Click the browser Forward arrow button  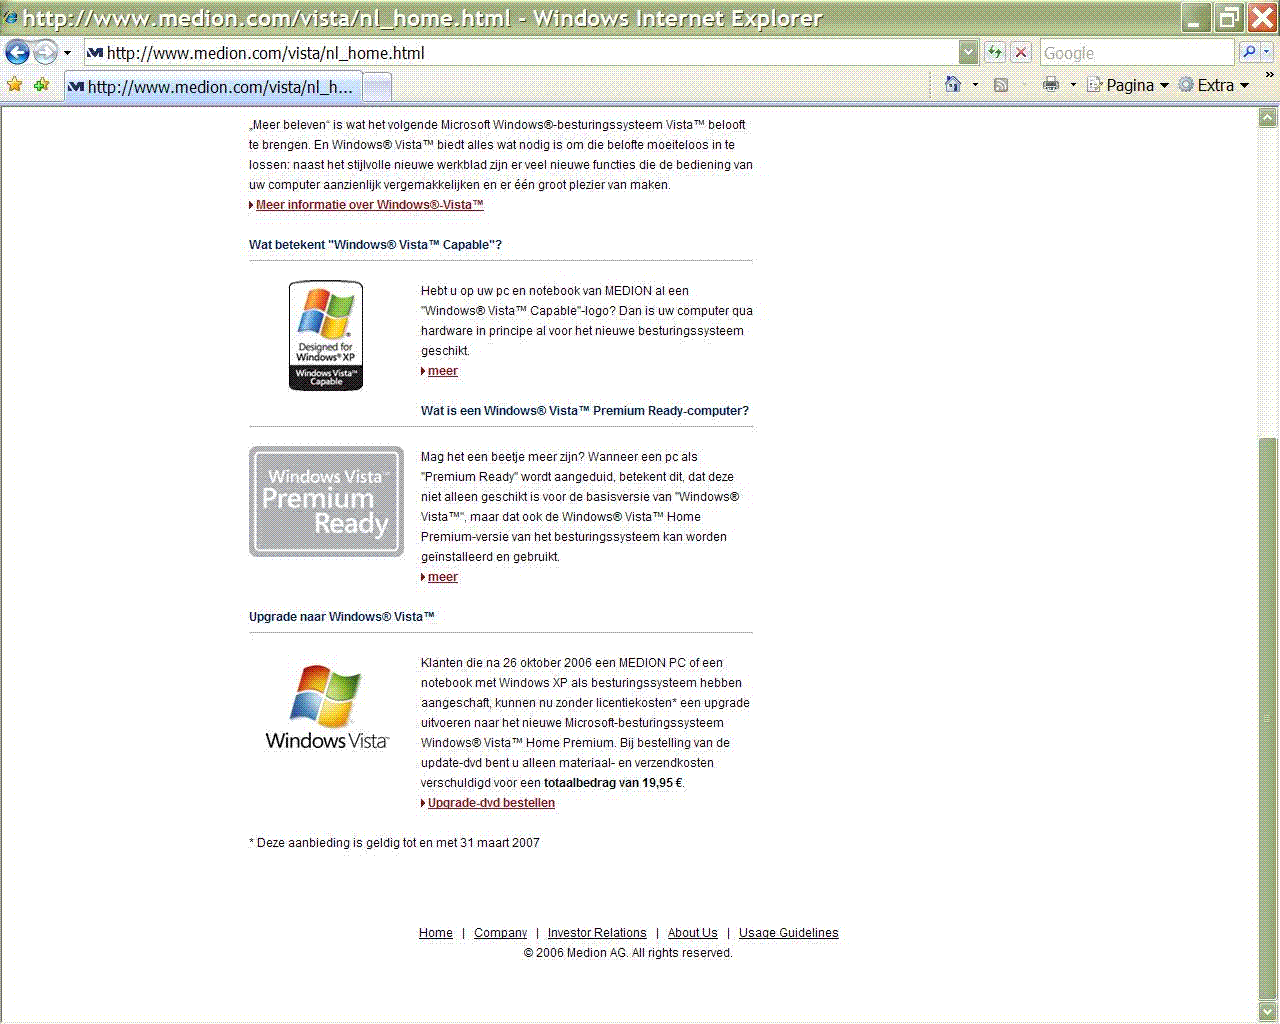click(x=45, y=52)
